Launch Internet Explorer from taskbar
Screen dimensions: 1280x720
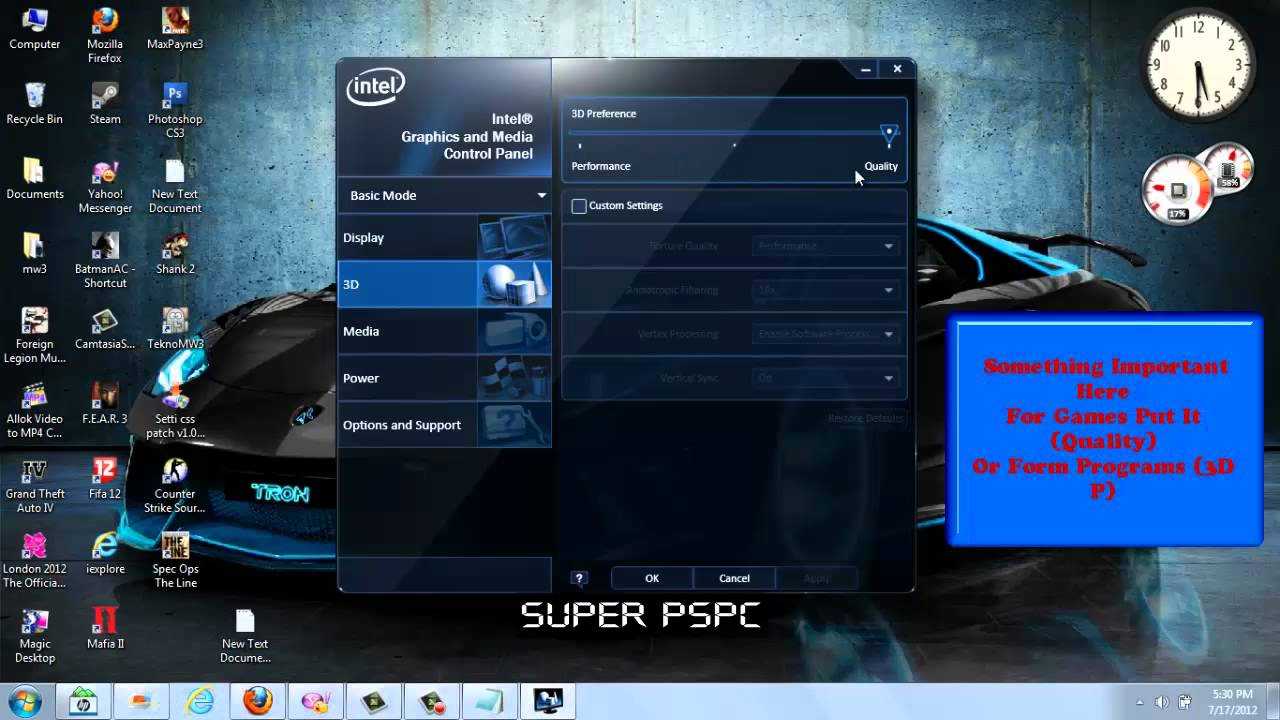(x=200, y=701)
